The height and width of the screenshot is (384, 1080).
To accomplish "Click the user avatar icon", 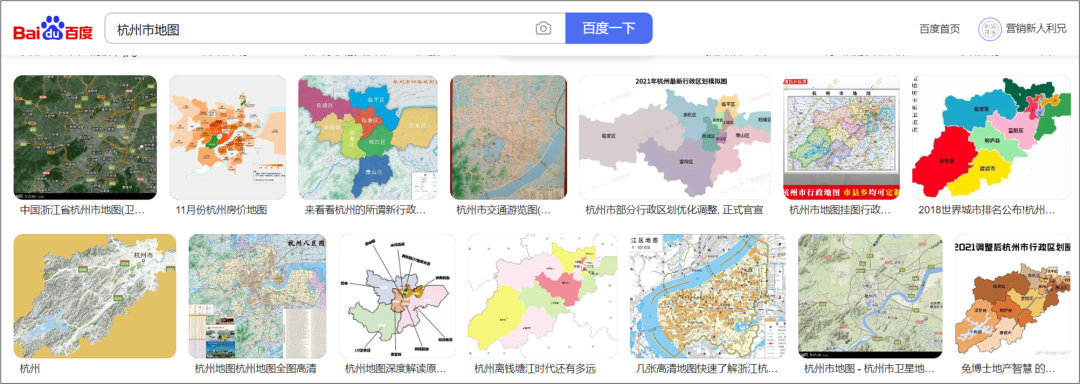I will 990,29.
